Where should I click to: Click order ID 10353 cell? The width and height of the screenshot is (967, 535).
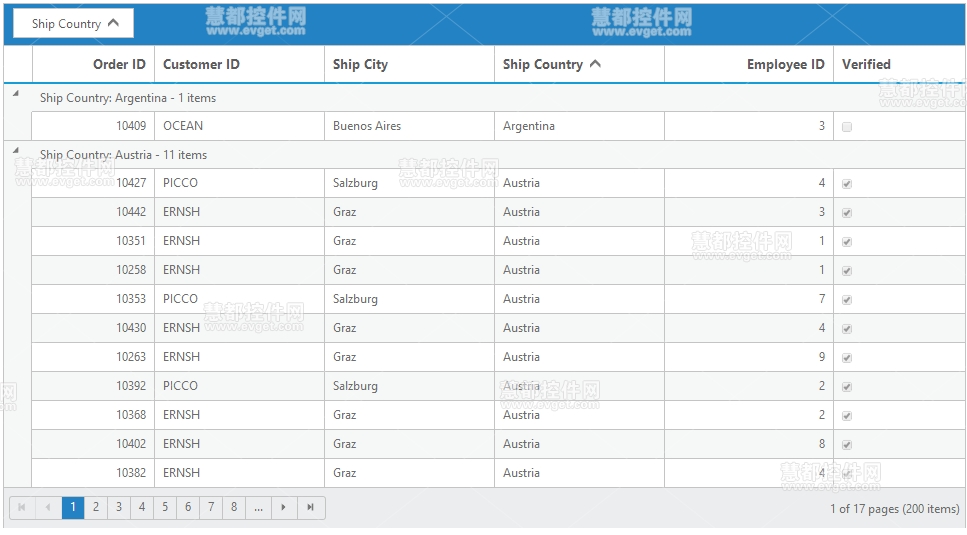click(93, 299)
